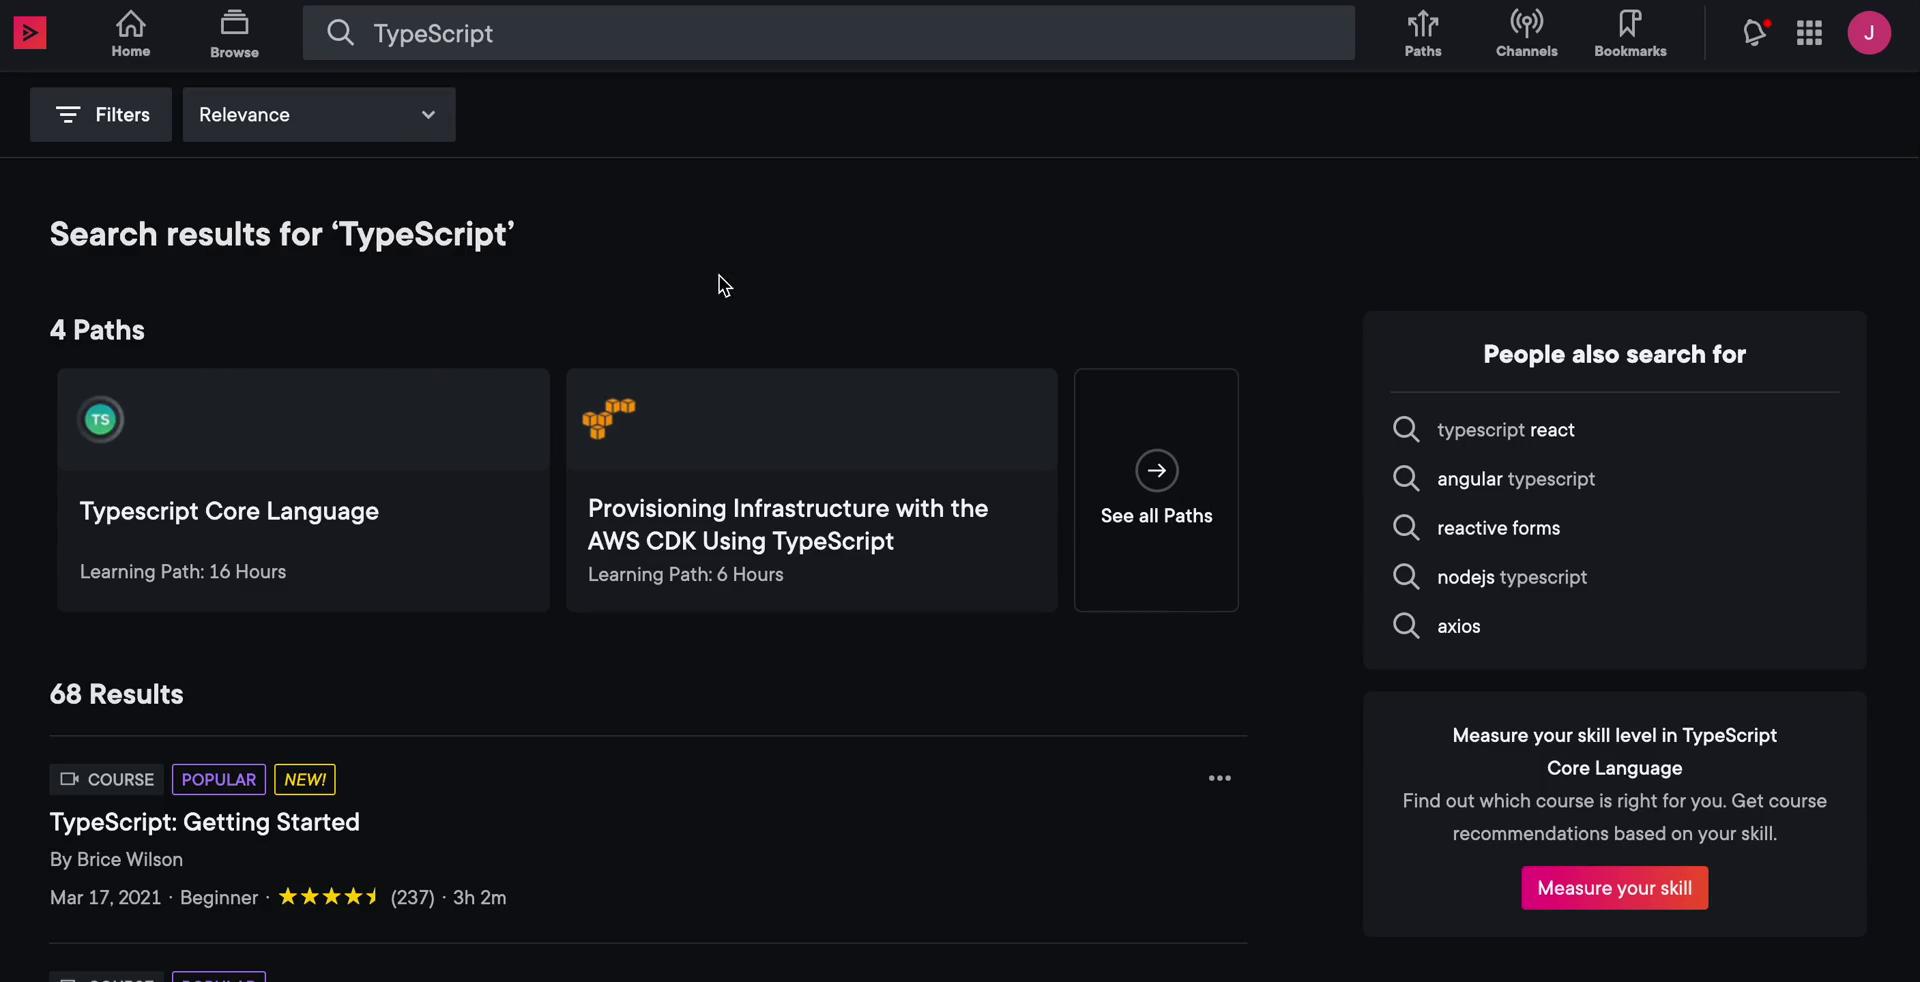This screenshot has height=982, width=1920.
Task: Click the TypeScript search input field
Action: tap(829, 33)
